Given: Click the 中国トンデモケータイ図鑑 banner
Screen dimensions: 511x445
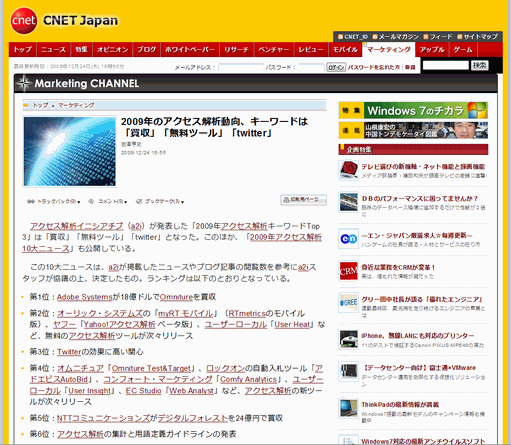Looking at the screenshot, I should (x=413, y=130).
